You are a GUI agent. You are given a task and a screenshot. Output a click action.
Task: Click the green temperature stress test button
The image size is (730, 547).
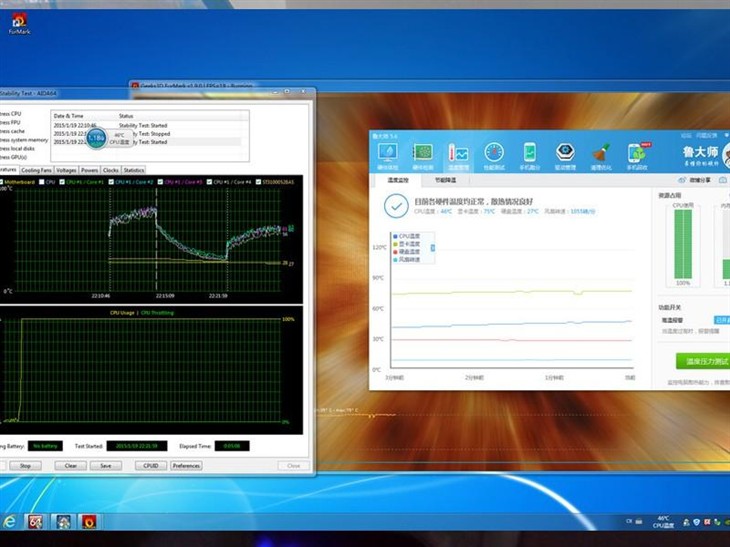coord(703,361)
